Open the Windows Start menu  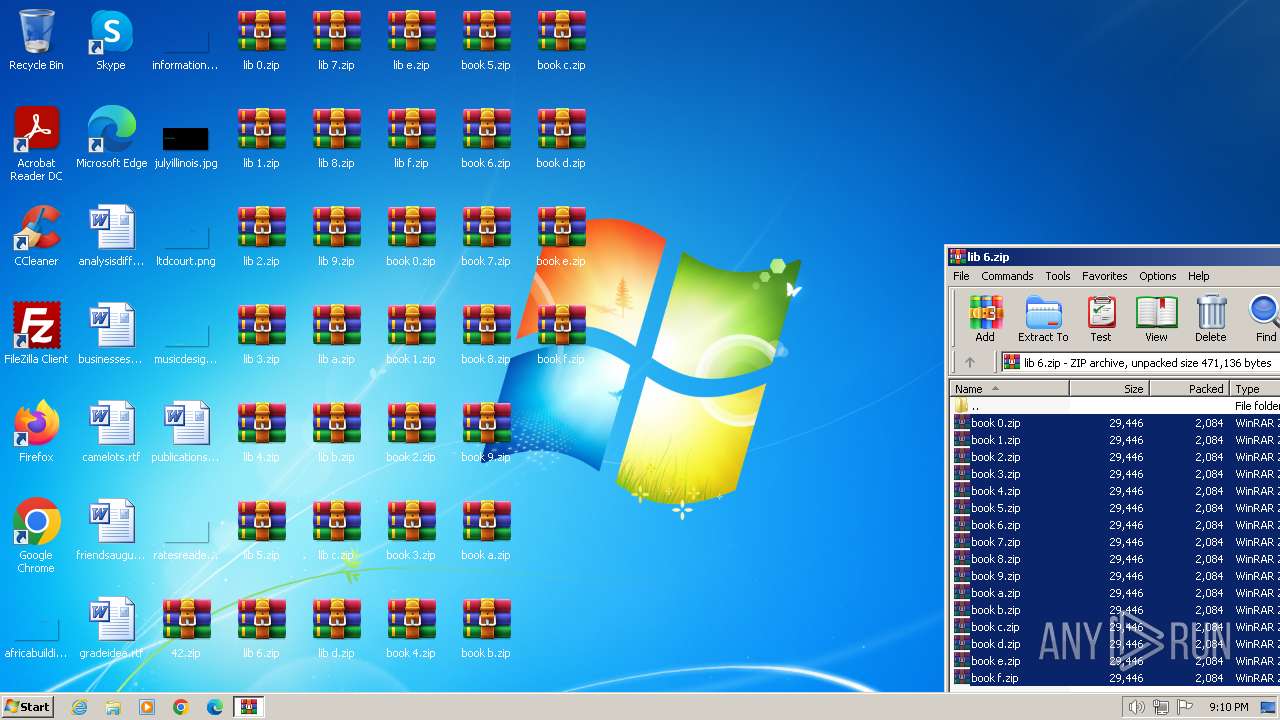click(27, 706)
